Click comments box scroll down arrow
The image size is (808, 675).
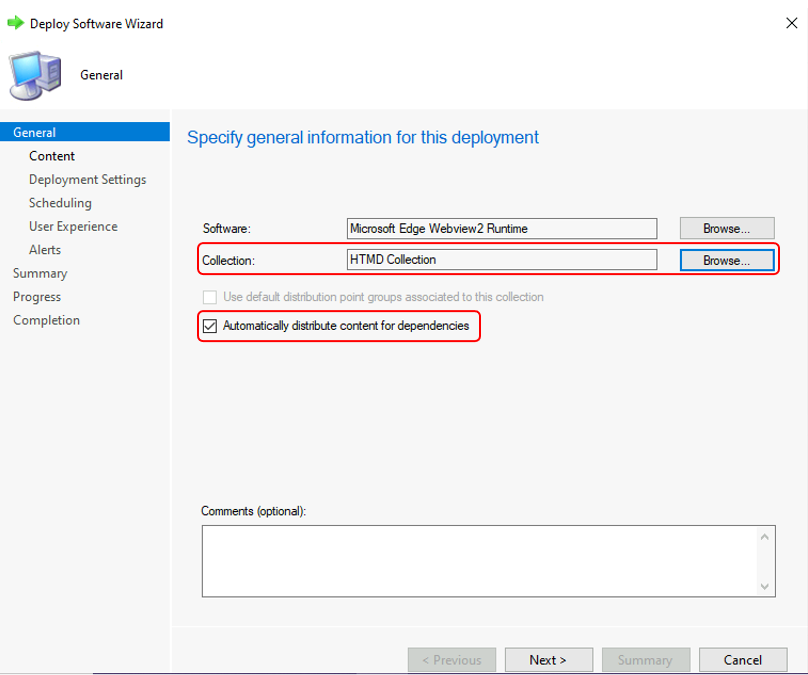pos(765,586)
